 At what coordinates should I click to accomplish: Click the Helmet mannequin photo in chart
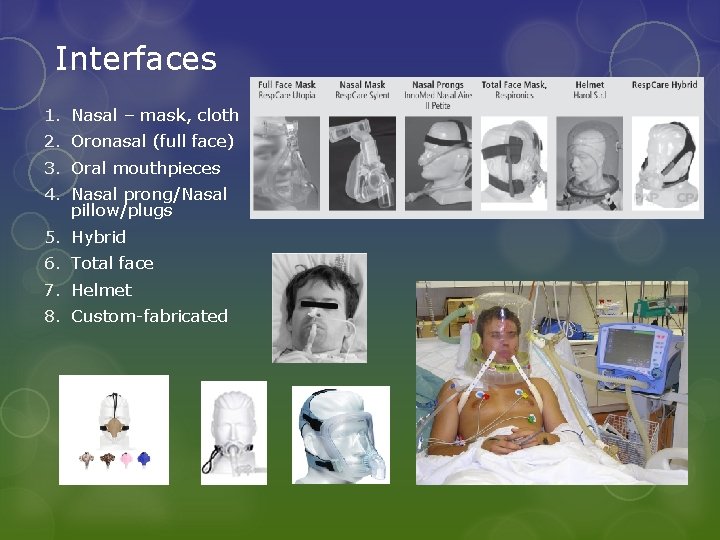tap(590, 163)
